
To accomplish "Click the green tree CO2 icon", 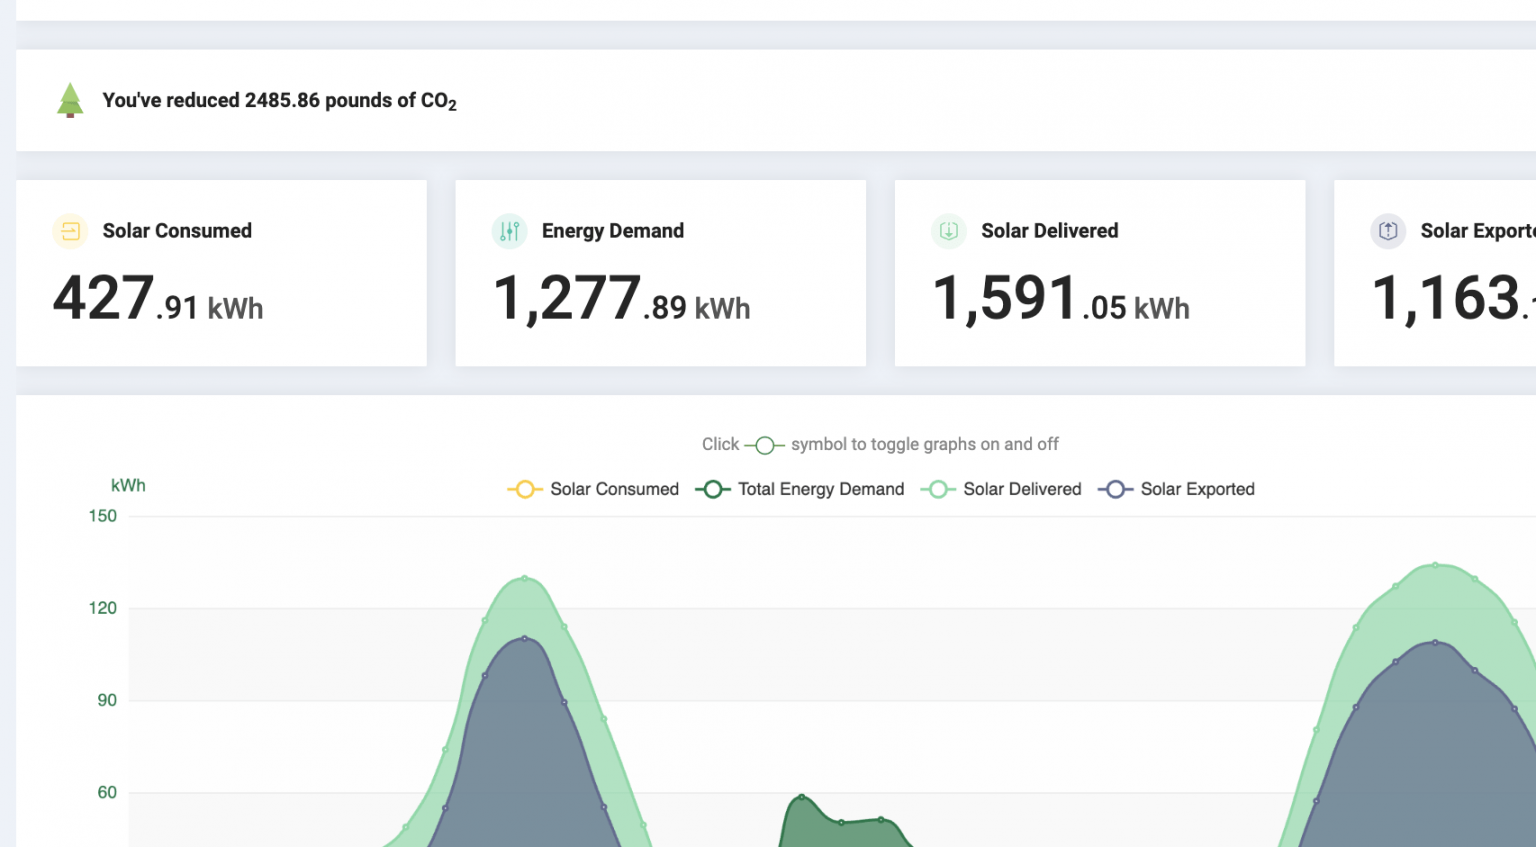I will 70,100.
